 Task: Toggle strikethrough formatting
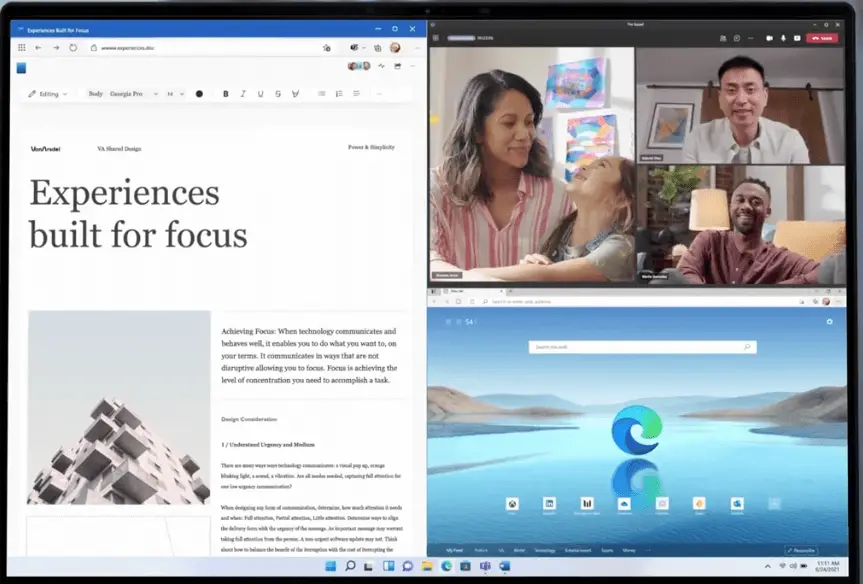coord(278,94)
